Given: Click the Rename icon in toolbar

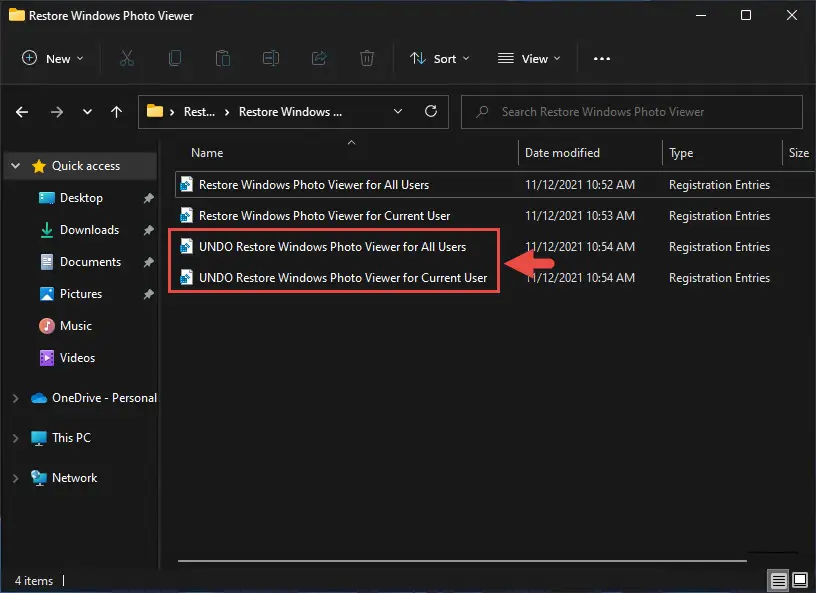Looking at the screenshot, I should coord(271,58).
